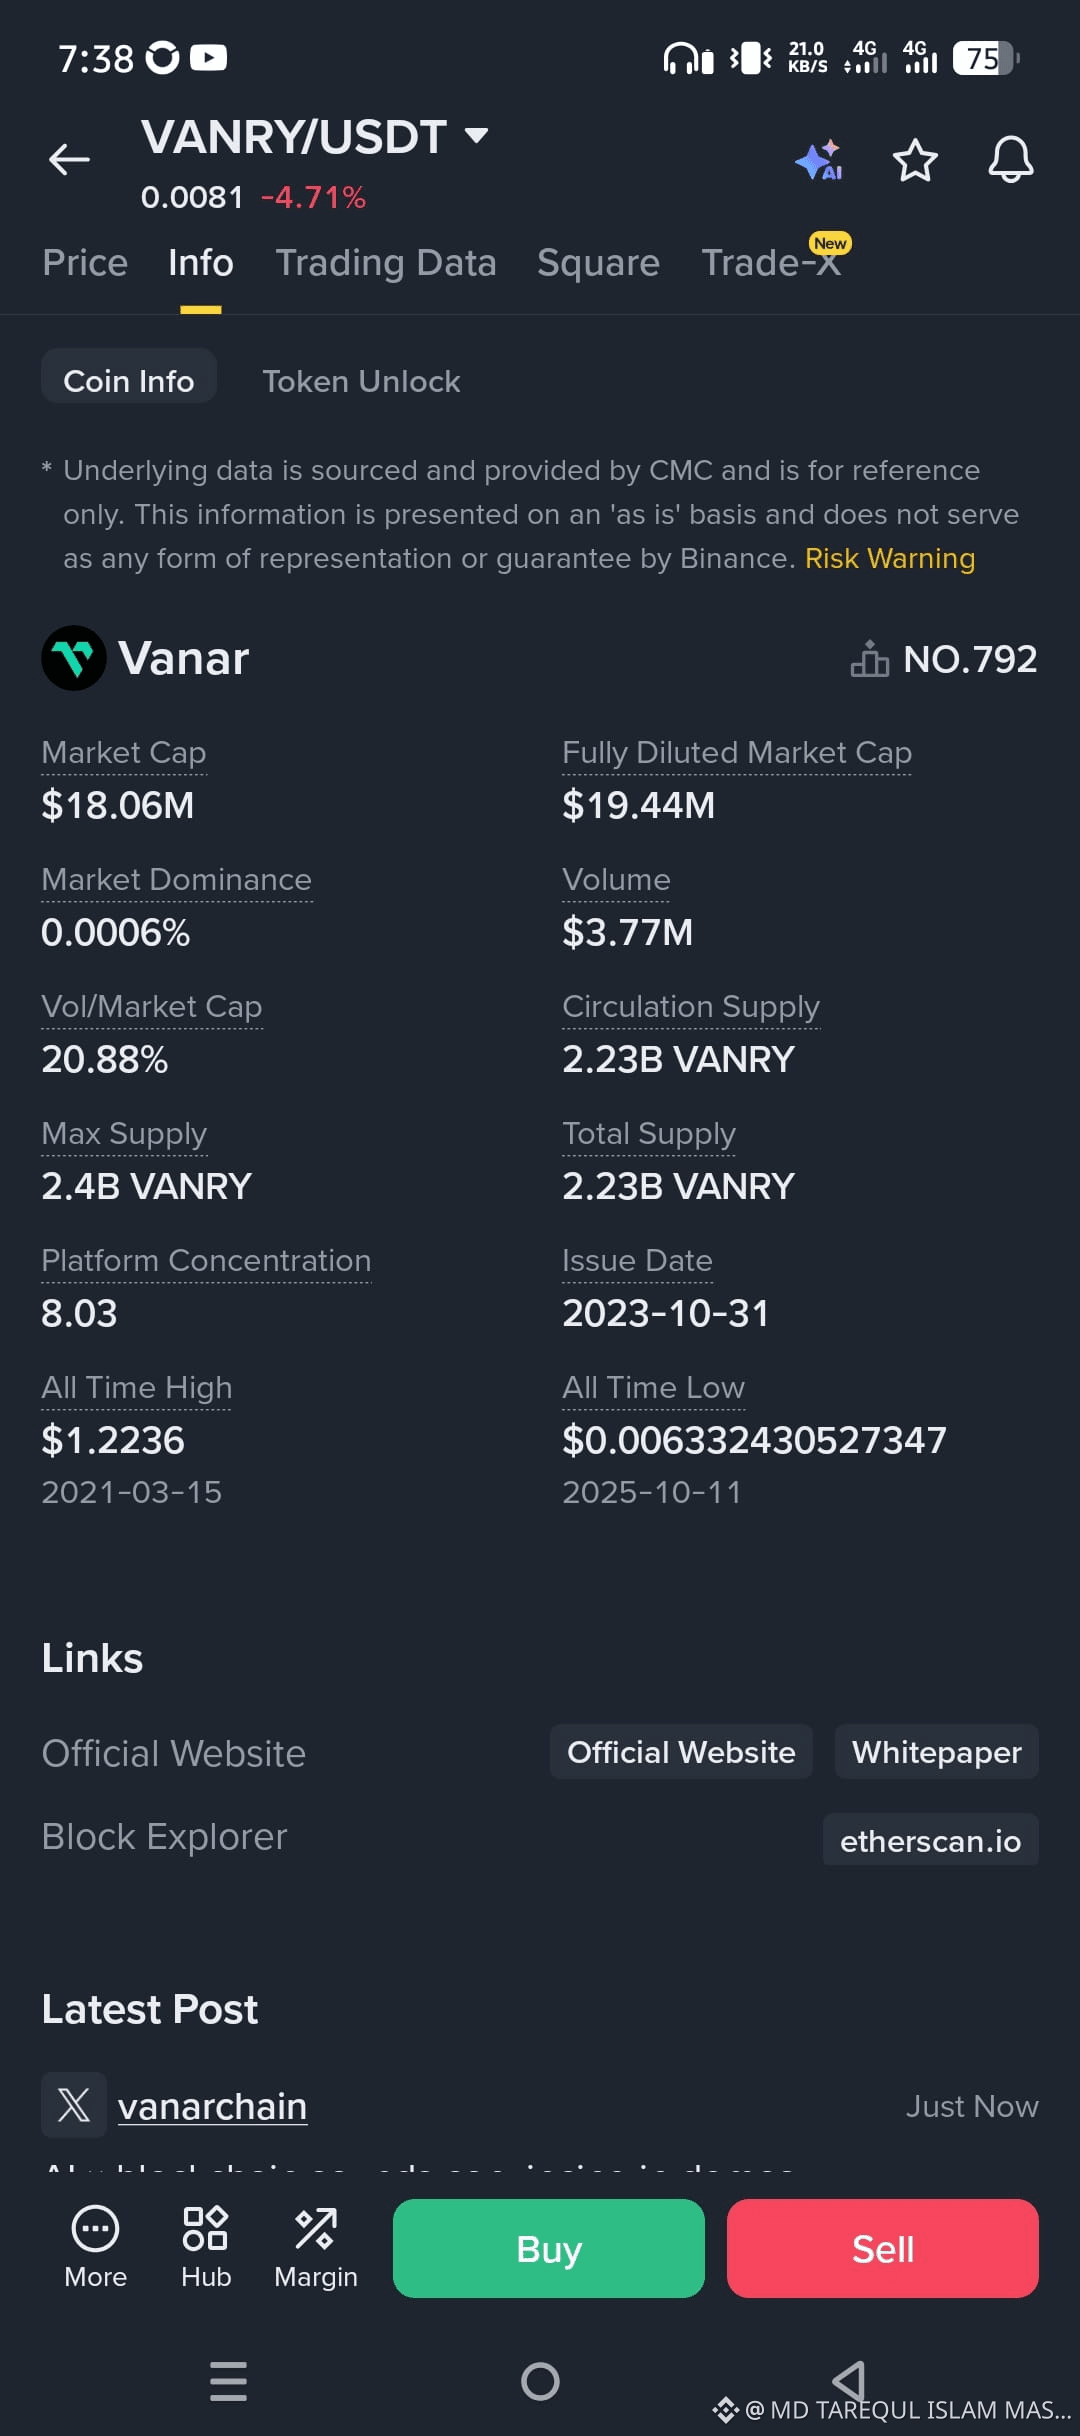
Task: Add VANRY/USDT to favorites star
Action: (x=914, y=160)
